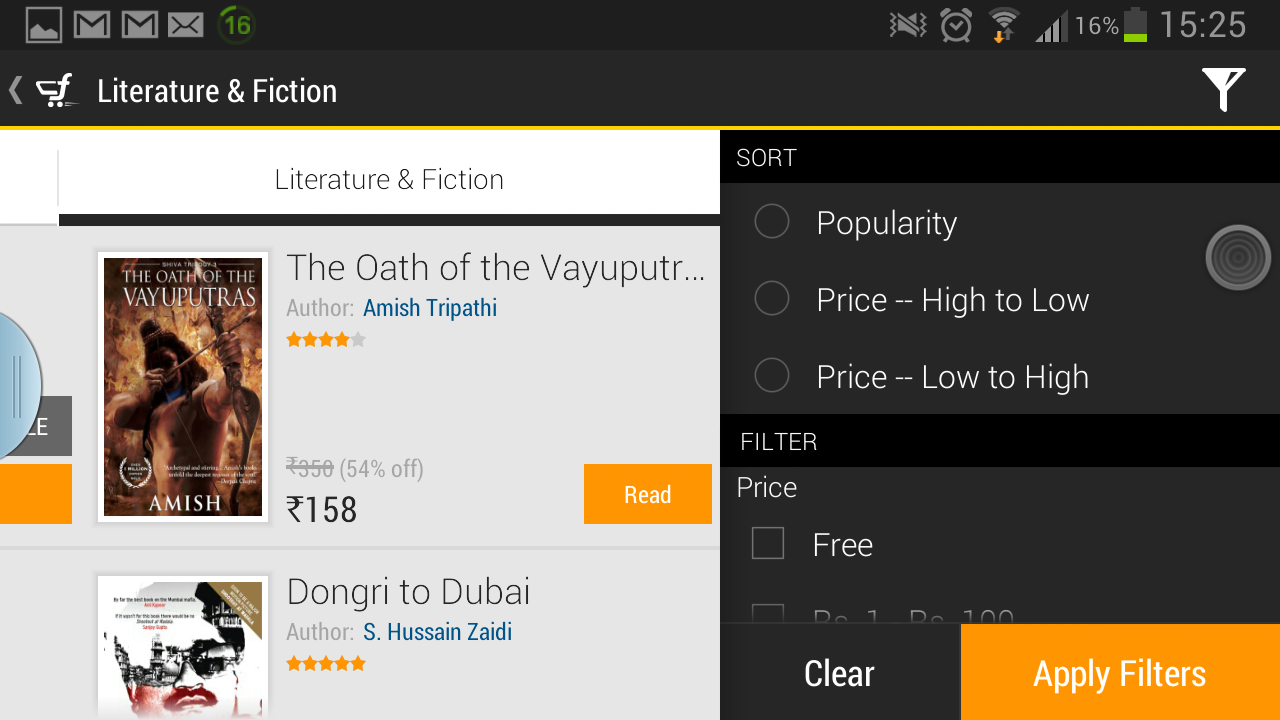The width and height of the screenshot is (1280, 720).
Task: Click the Flipkart cart logo
Action: 57,89
